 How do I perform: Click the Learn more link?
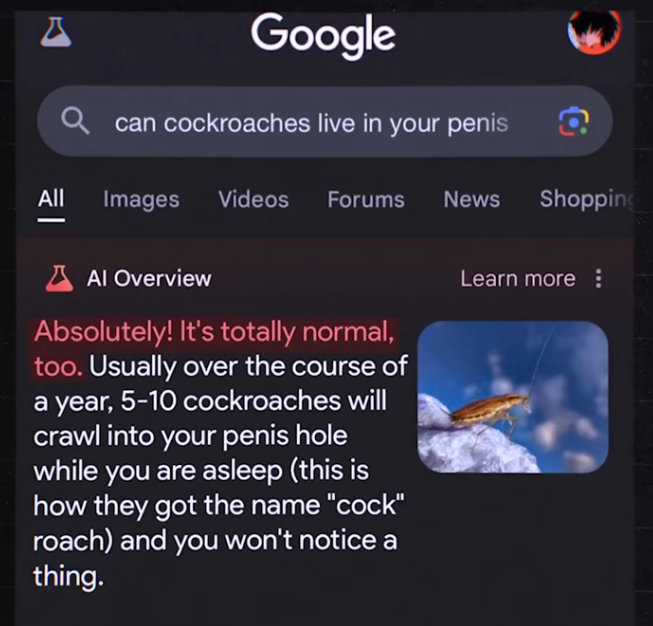point(518,278)
